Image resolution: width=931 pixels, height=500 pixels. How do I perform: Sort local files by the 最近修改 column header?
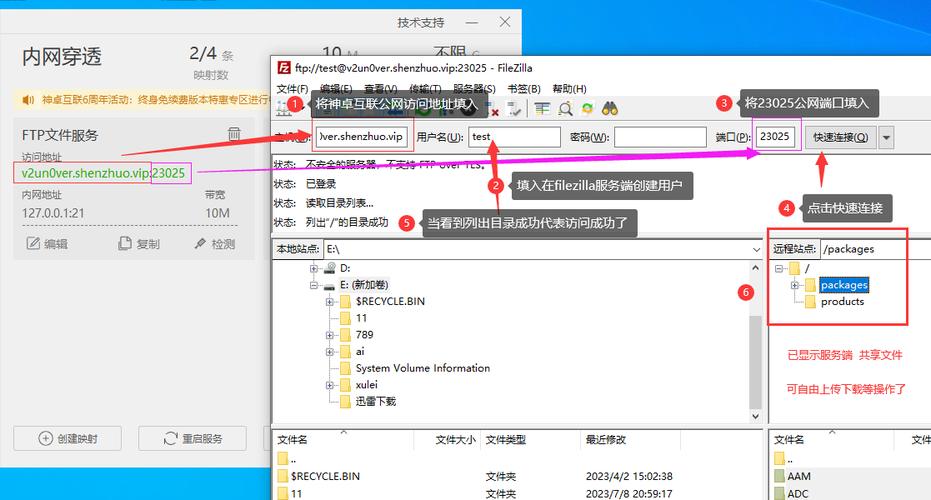click(x=630, y=440)
